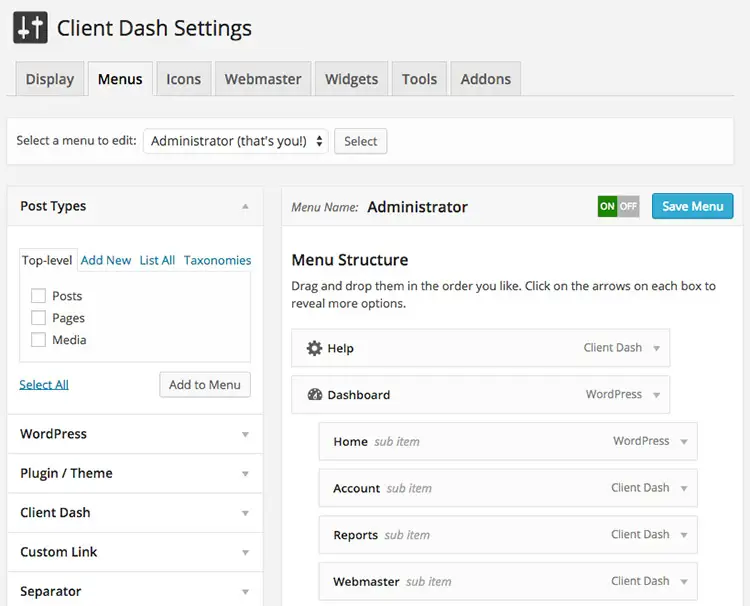Click the Add to Menu button
750x606 pixels.
point(205,385)
